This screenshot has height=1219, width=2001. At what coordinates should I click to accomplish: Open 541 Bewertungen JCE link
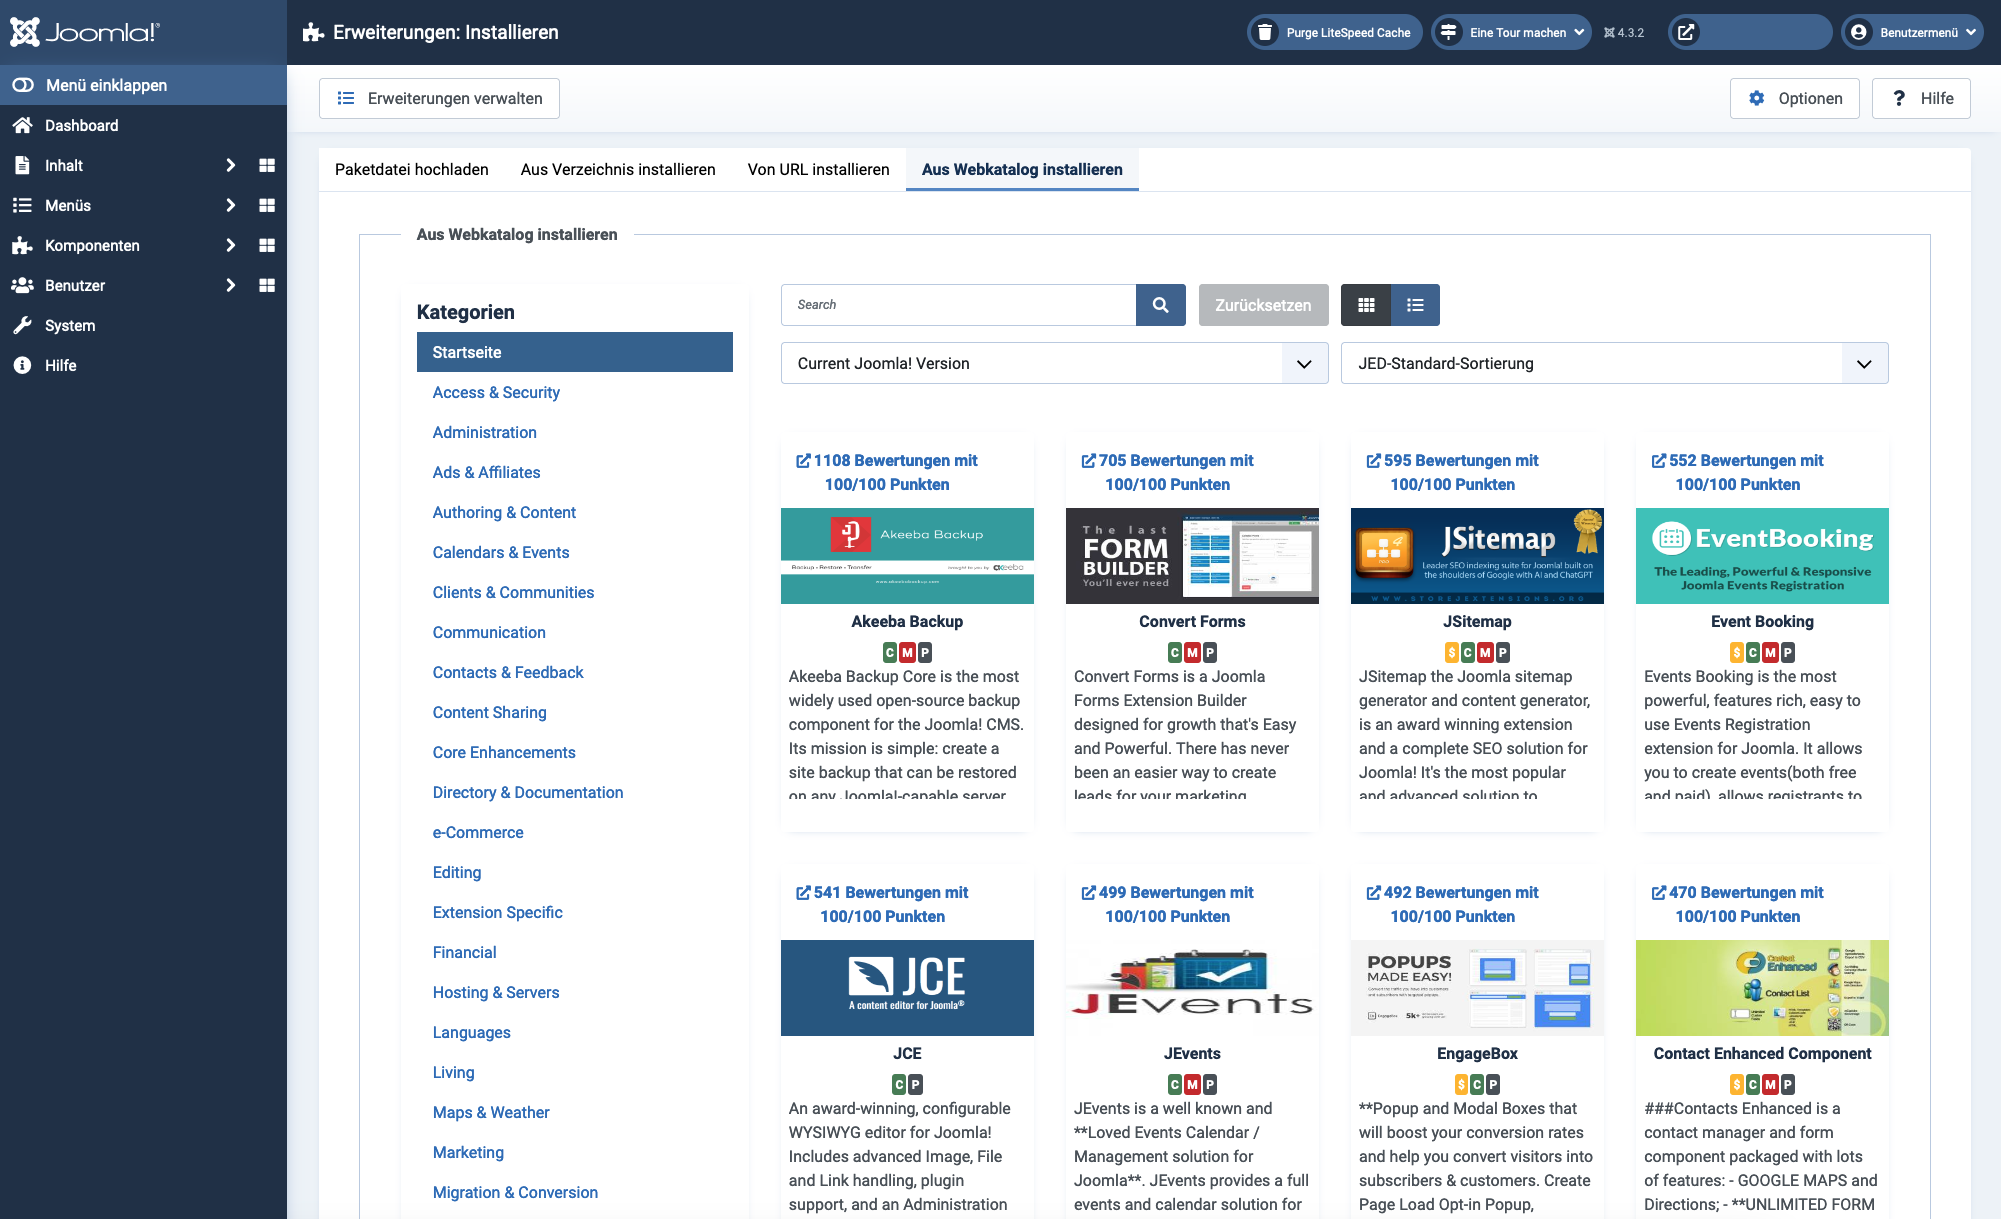[882, 904]
